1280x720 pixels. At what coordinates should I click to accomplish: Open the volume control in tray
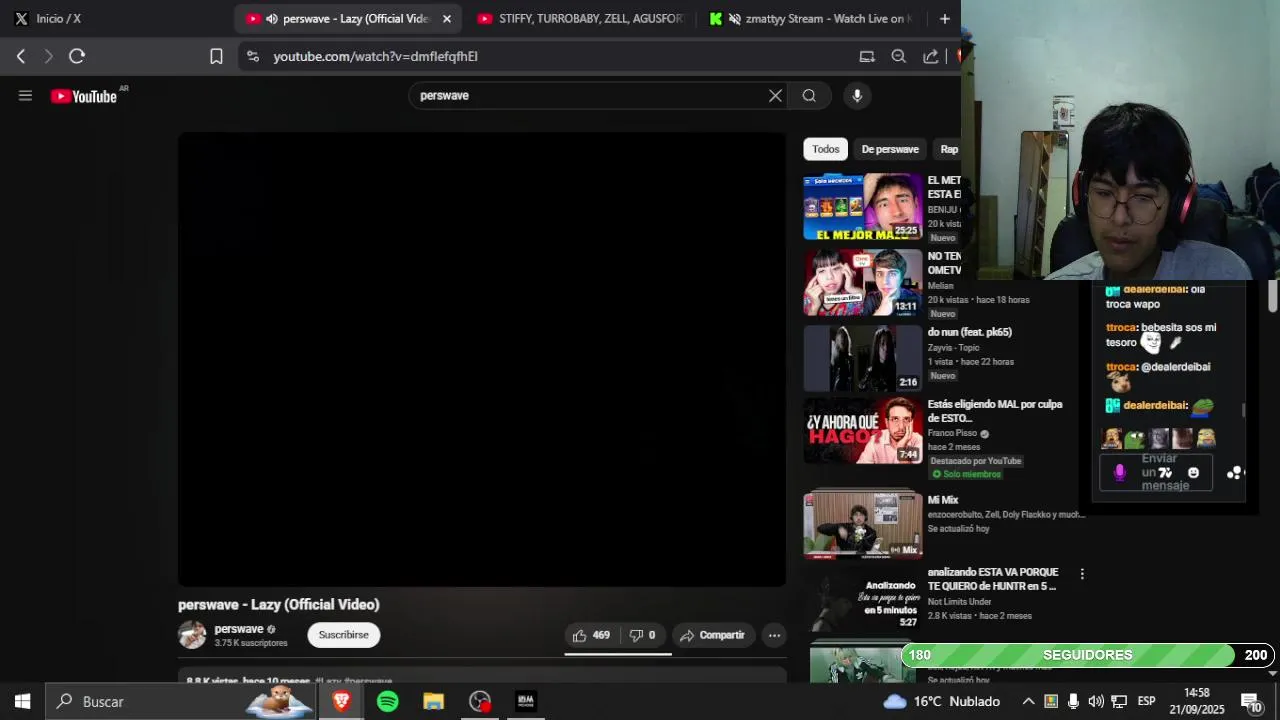click(1096, 702)
